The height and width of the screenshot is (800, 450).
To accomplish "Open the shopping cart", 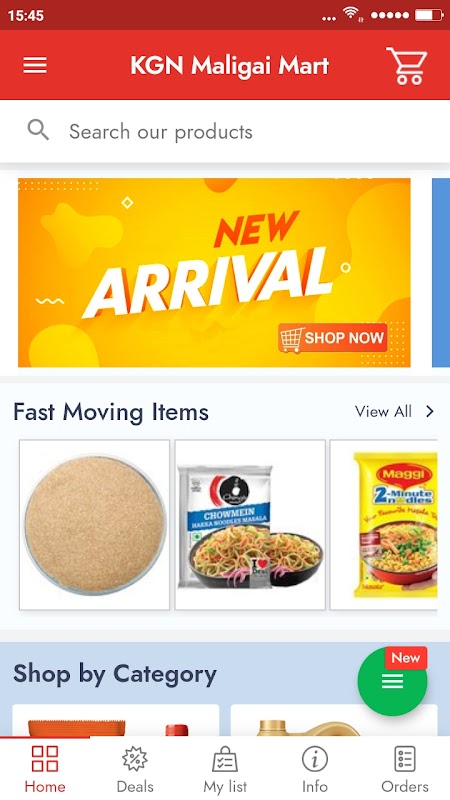I will (407, 65).
